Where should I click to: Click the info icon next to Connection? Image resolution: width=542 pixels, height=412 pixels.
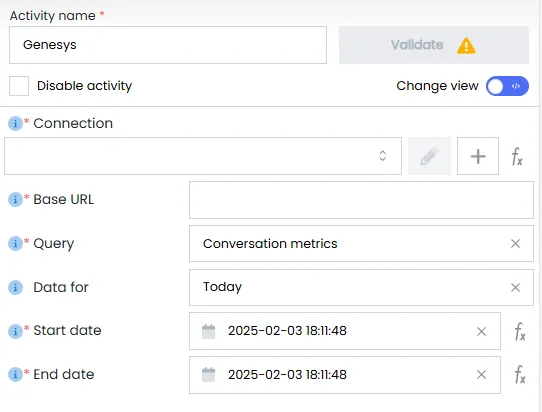click(x=15, y=123)
